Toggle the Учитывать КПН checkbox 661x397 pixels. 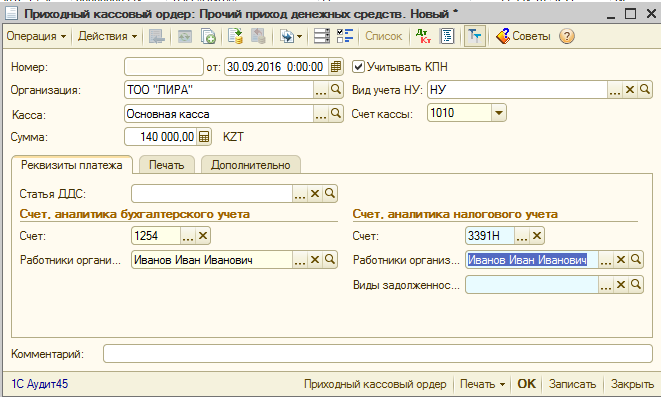(358, 67)
